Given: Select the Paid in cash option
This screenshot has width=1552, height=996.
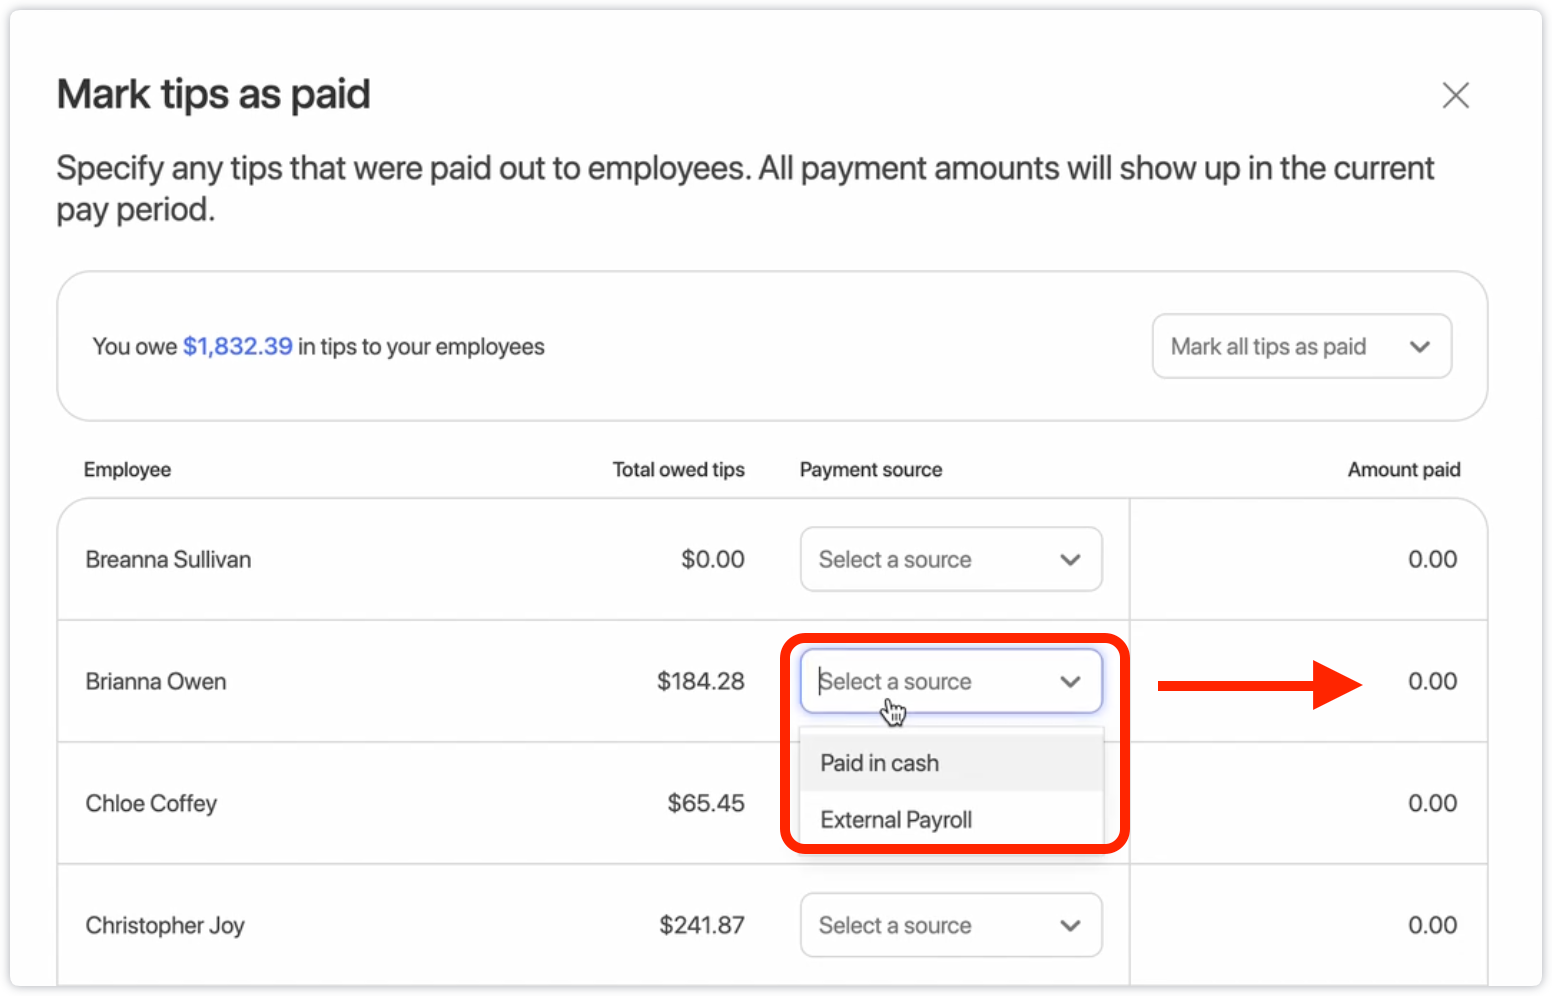Looking at the screenshot, I should click(880, 764).
